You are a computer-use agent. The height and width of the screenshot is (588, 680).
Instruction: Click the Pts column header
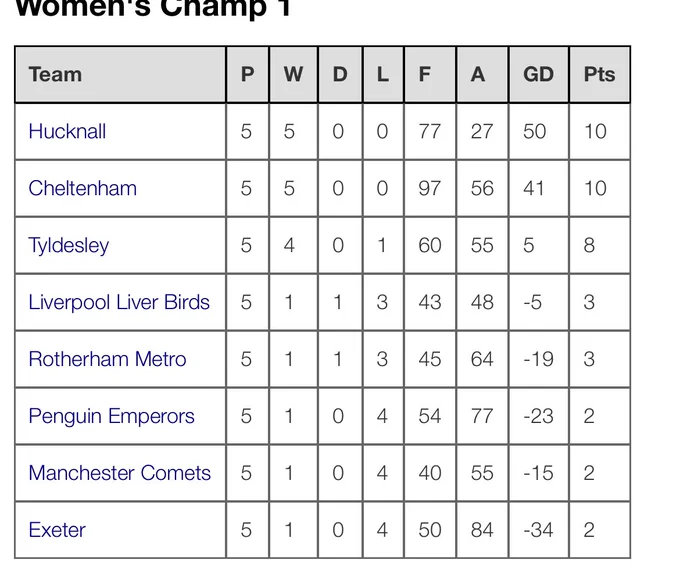point(599,75)
